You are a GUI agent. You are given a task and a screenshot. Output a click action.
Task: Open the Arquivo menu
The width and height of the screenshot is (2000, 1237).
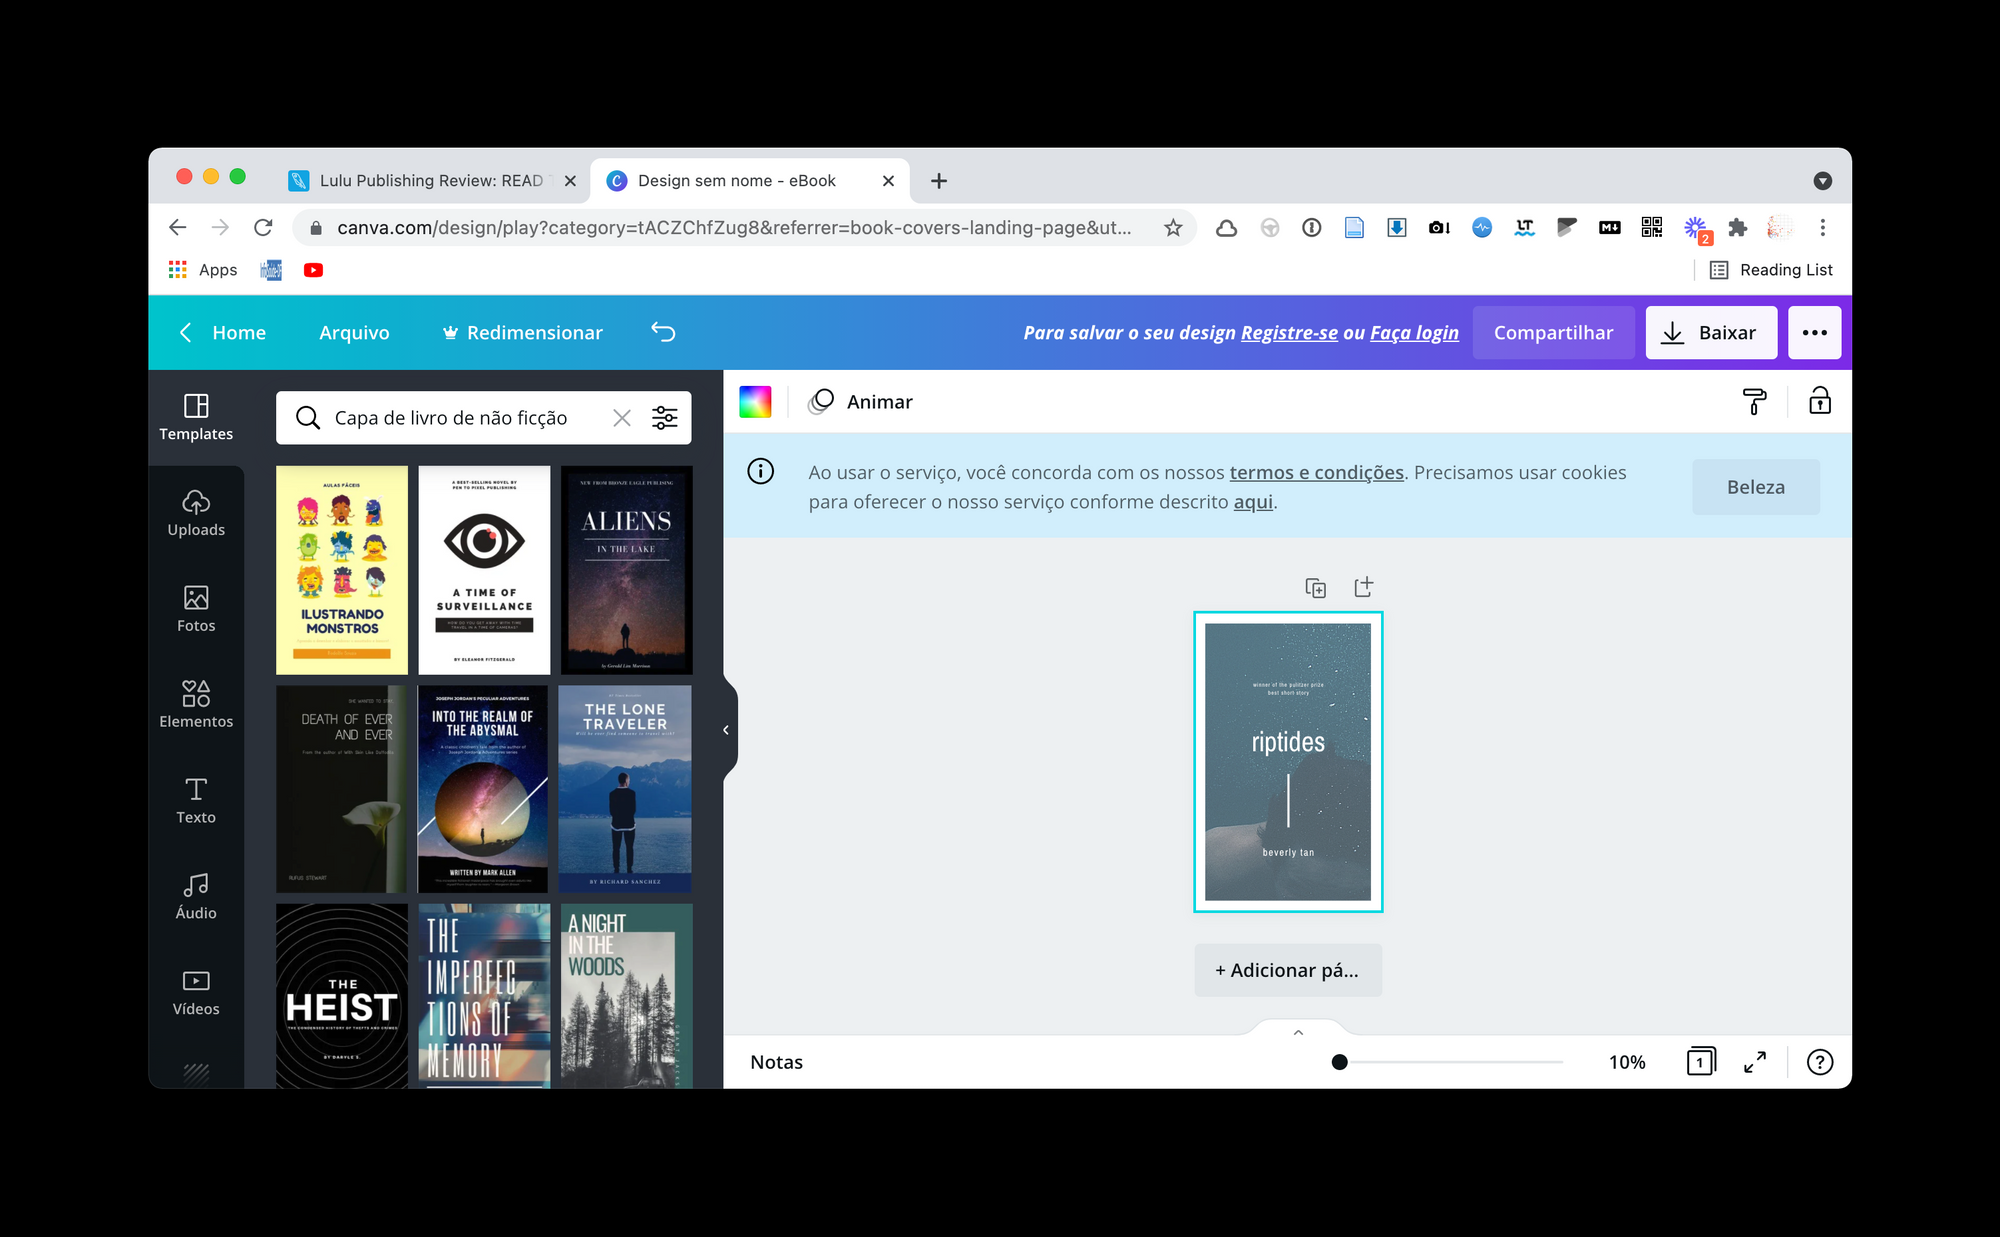[354, 332]
